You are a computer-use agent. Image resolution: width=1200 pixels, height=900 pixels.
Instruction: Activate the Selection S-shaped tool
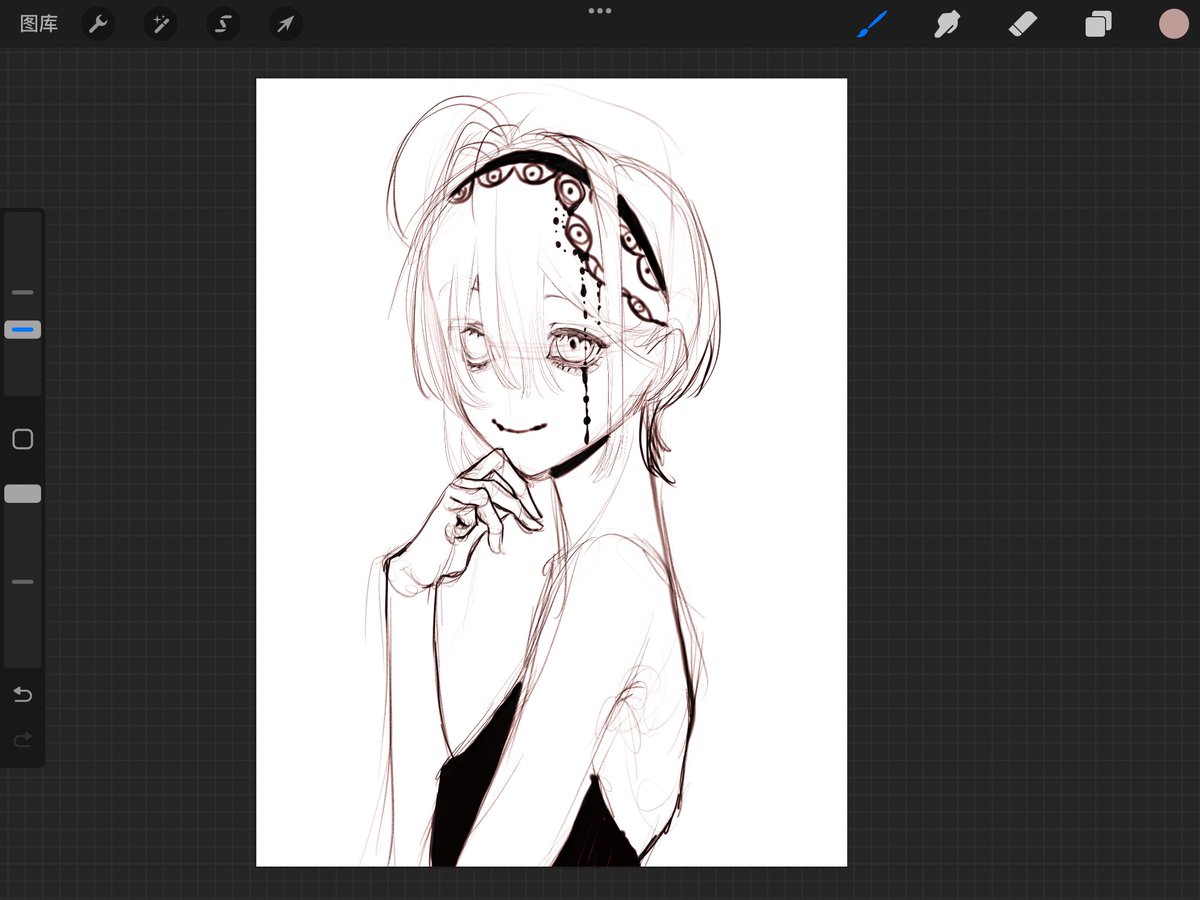[x=223, y=24]
